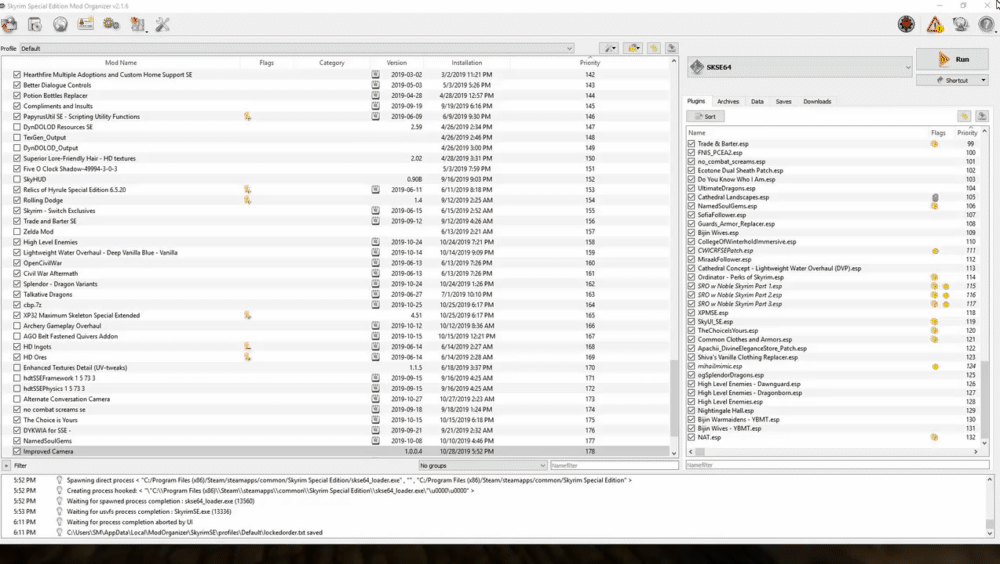Enable the Zelda Mod checkbox
The width and height of the screenshot is (1000, 564).
[x=17, y=232]
